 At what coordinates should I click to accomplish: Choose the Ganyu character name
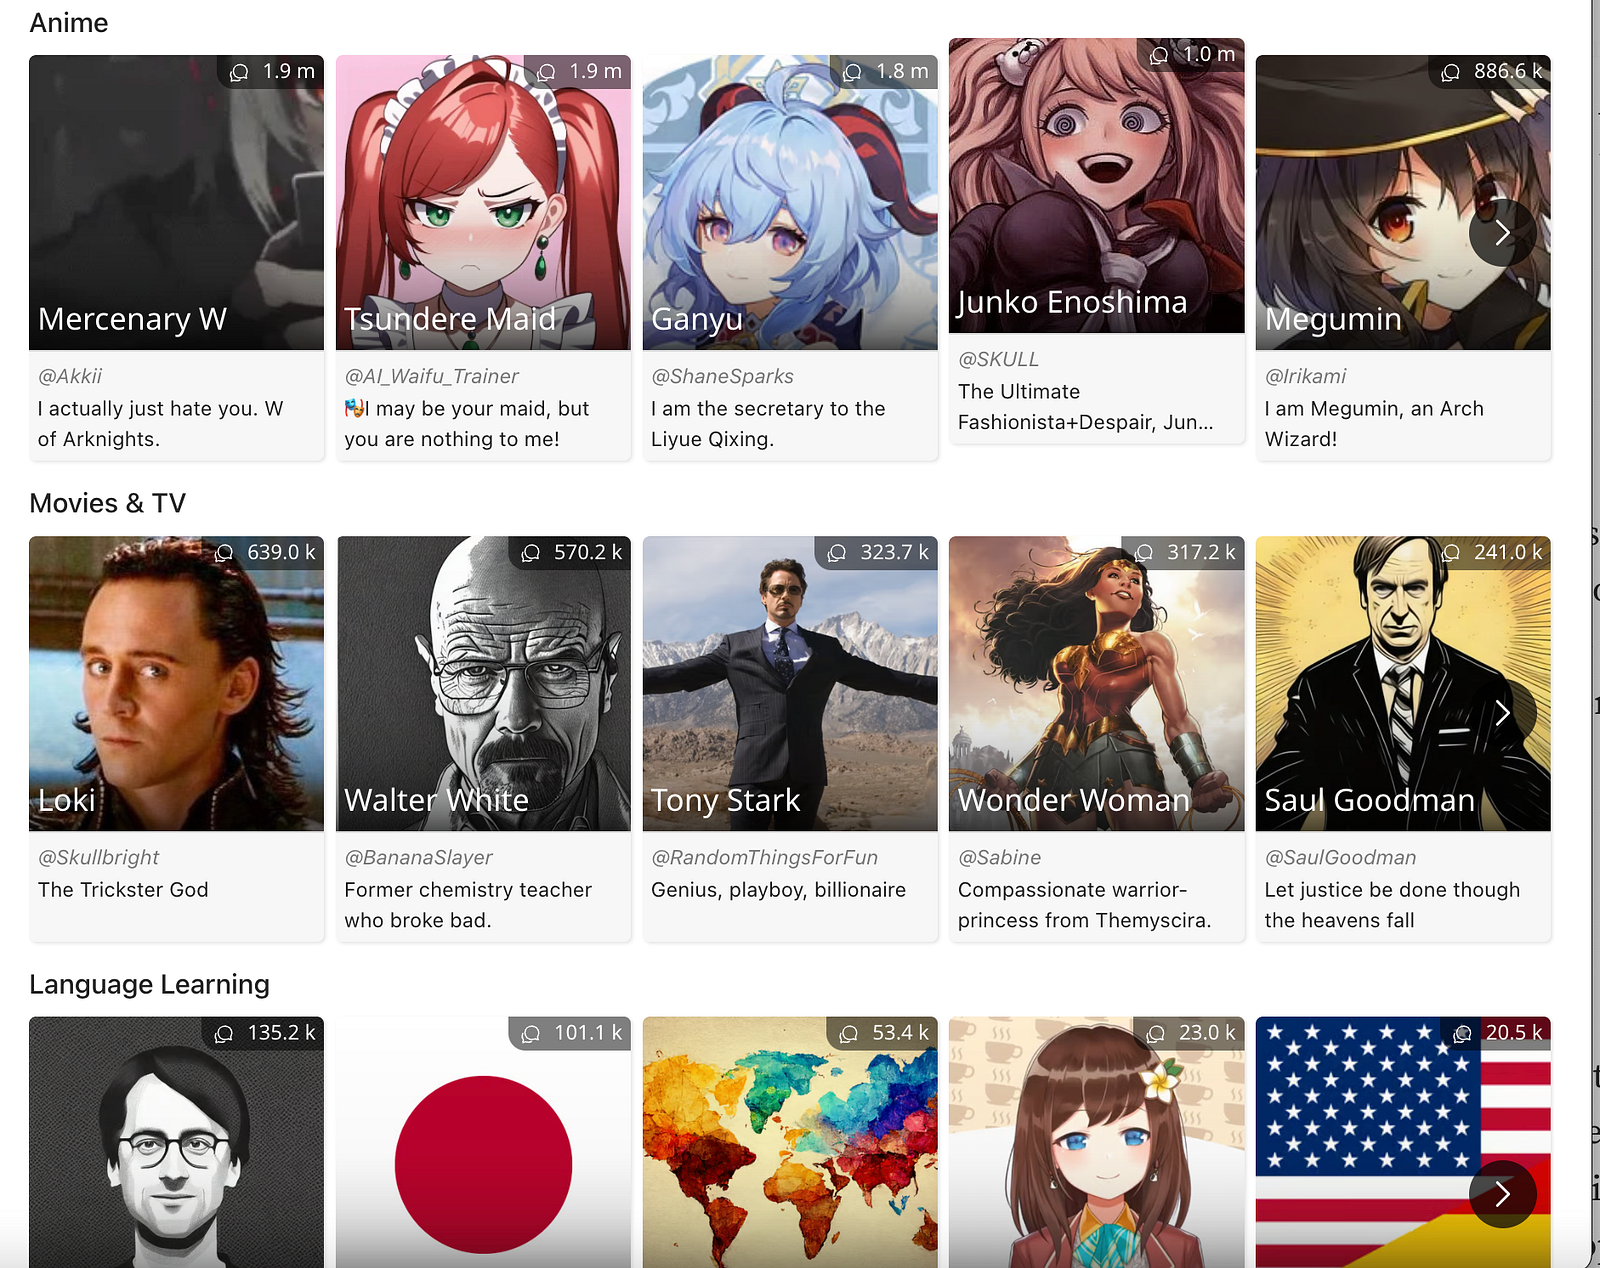(697, 319)
